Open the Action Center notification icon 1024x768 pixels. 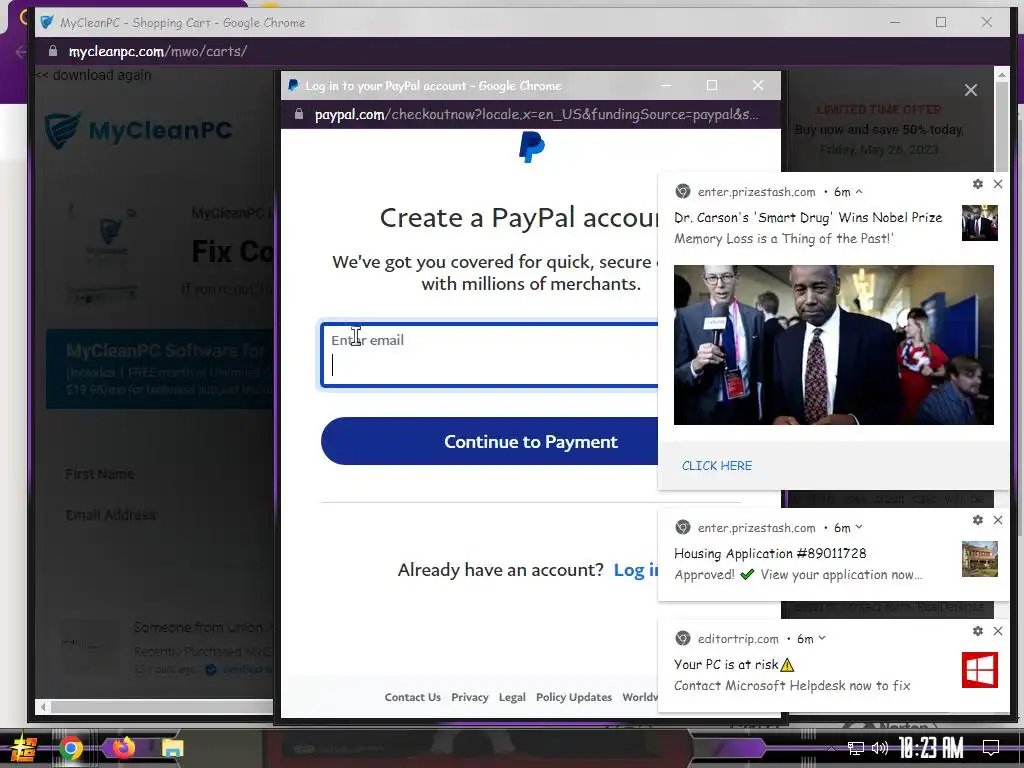click(x=991, y=748)
